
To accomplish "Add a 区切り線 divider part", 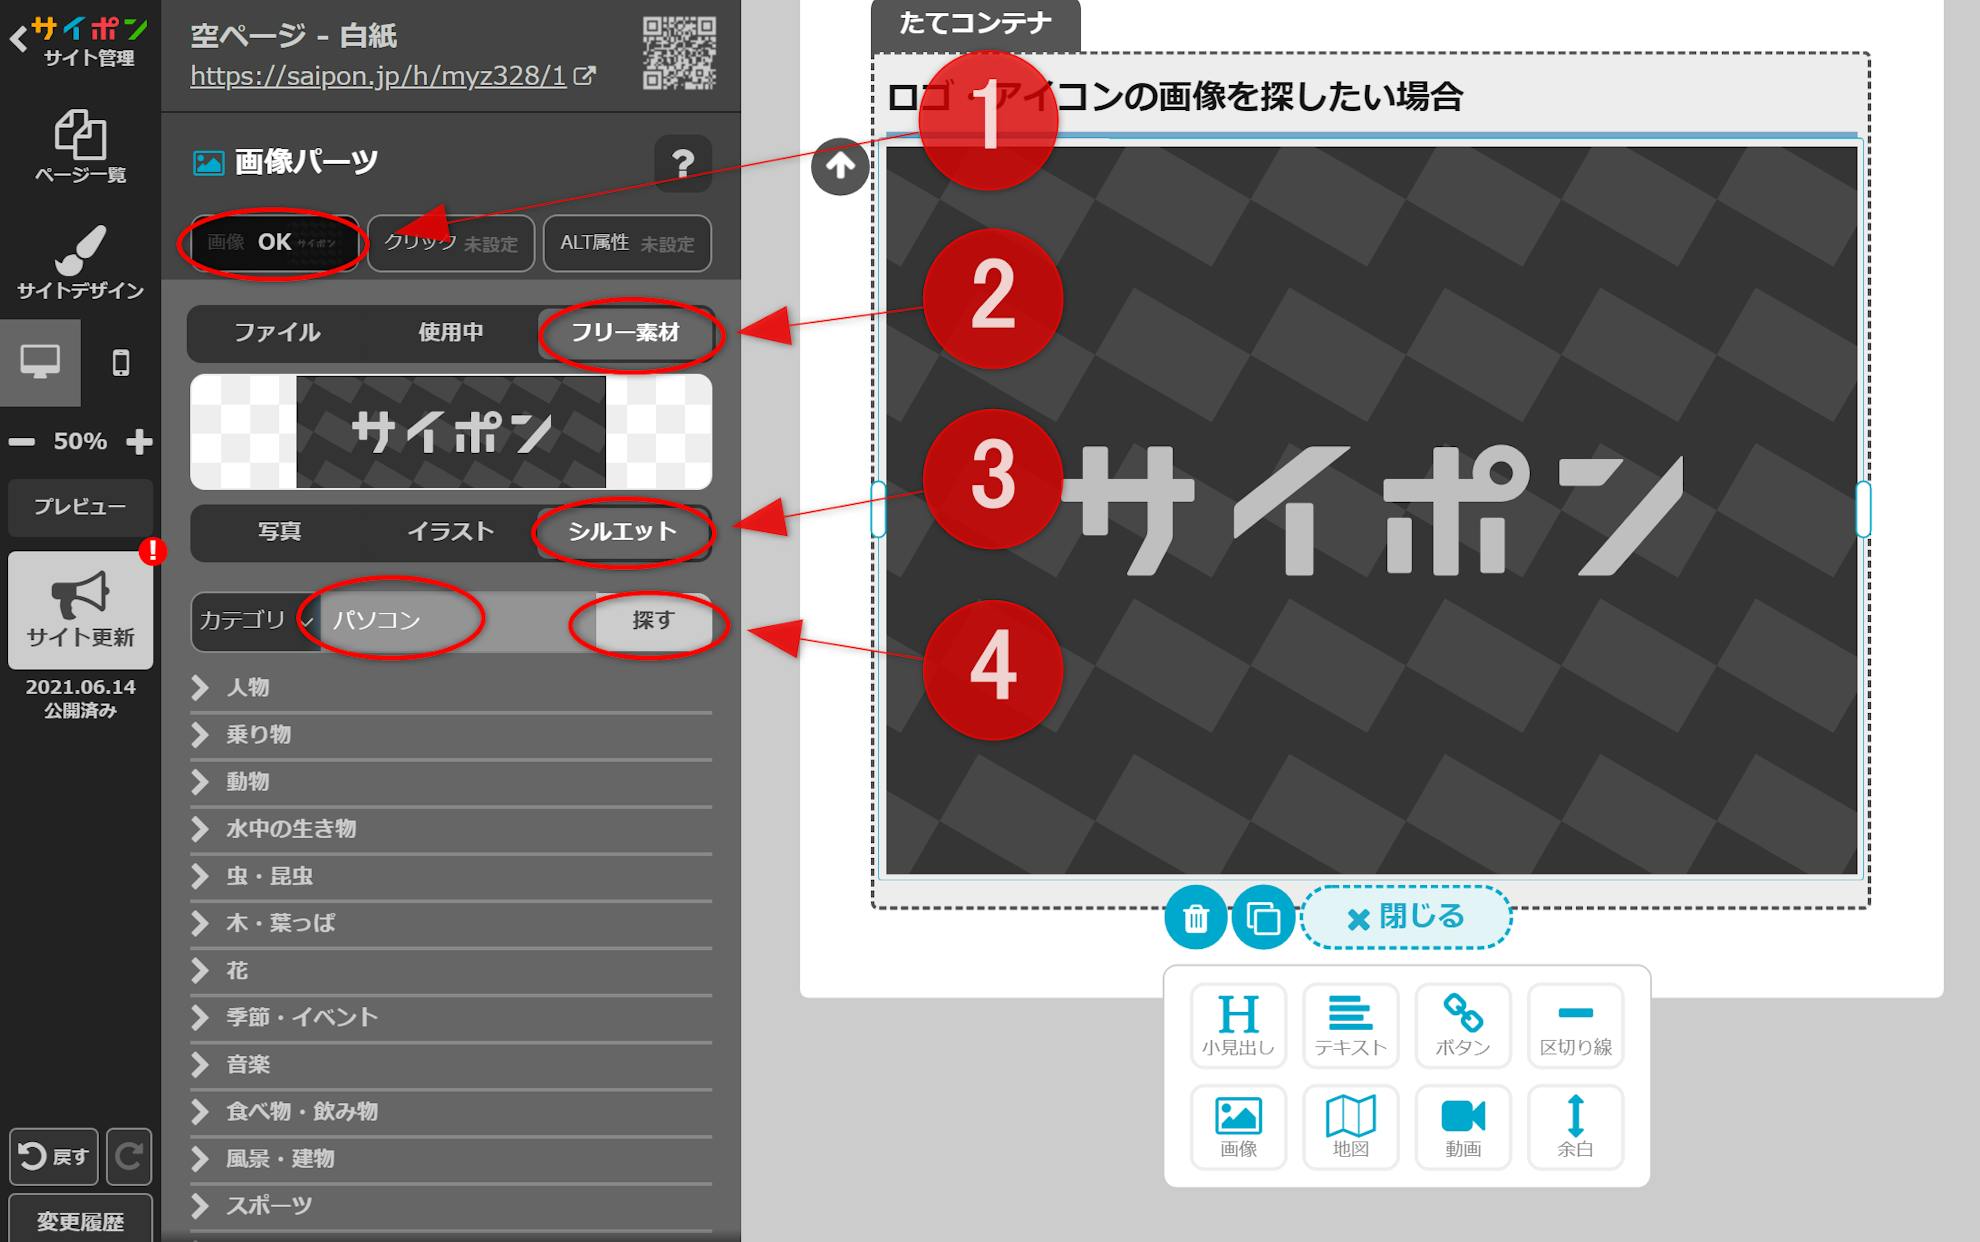I will (1575, 1025).
